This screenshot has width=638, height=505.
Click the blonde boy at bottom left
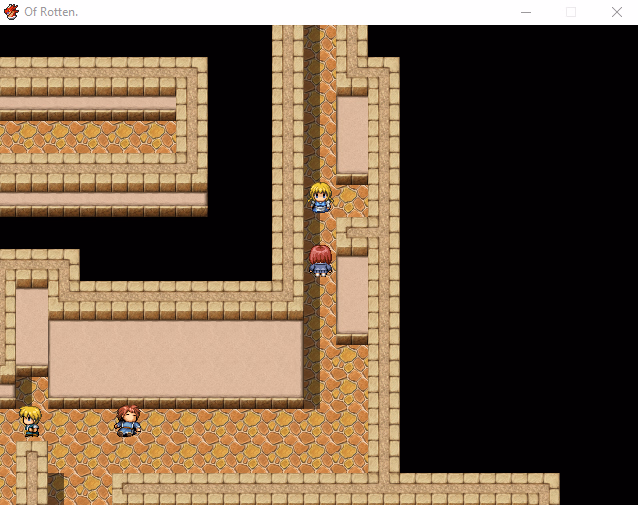31,421
